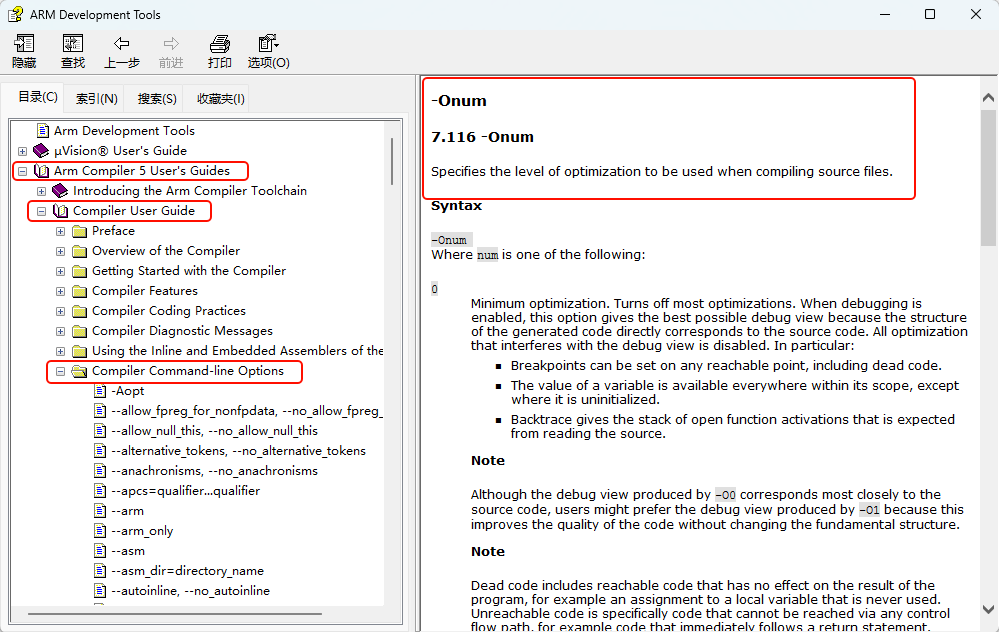The width and height of the screenshot is (999, 632).
Task: Click the content pane vertical scrollbar
Action: pyautogui.click(x=988, y=200)
